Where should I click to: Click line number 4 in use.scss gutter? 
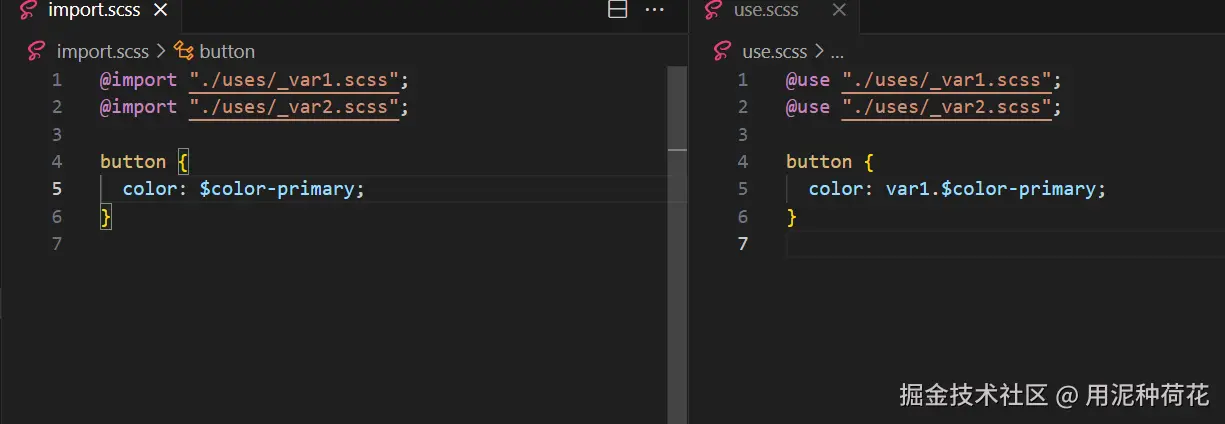pyautogui.click(x=743, y=161)
